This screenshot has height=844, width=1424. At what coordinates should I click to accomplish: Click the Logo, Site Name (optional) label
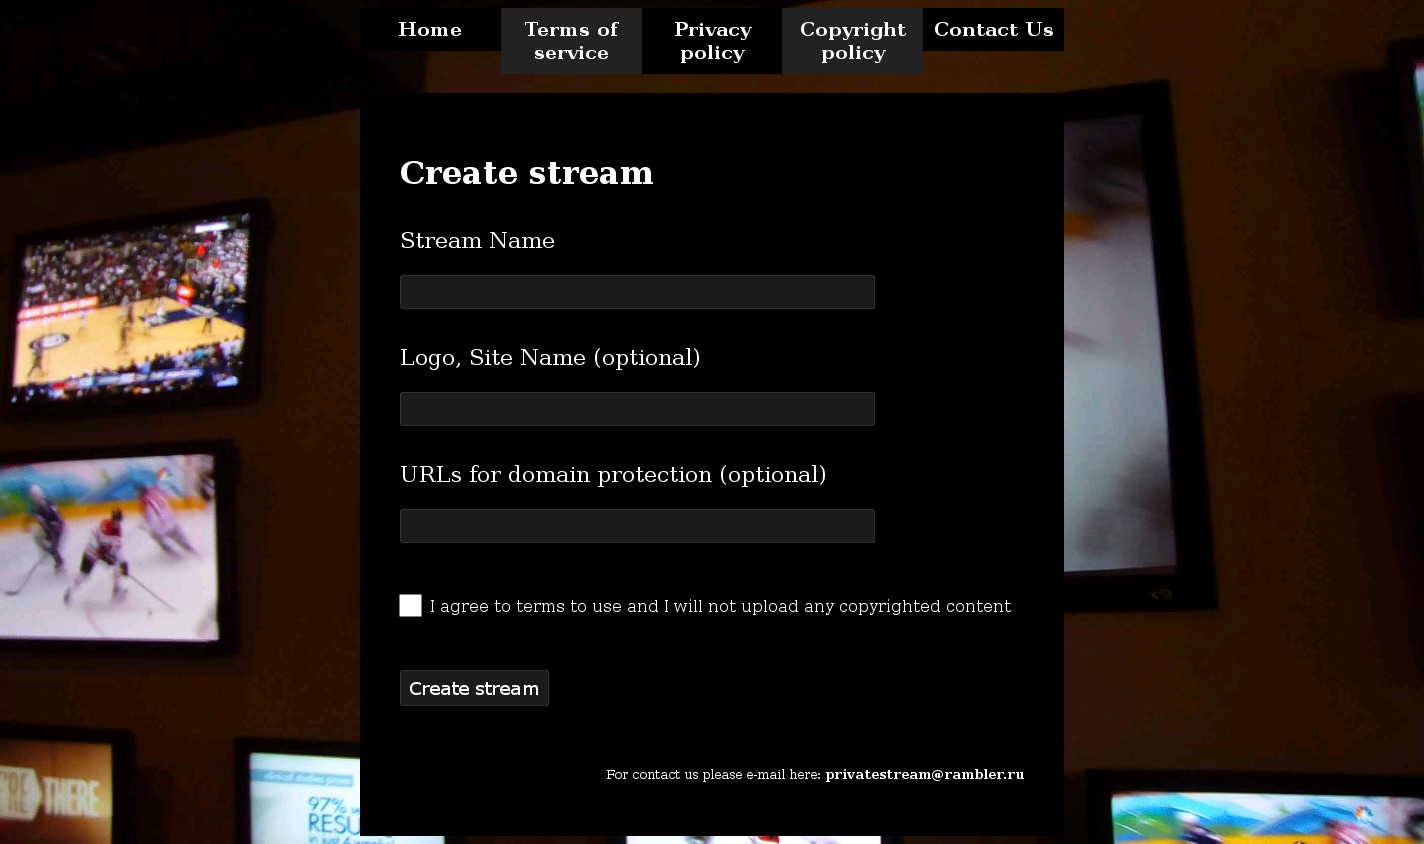pos(550,358)
